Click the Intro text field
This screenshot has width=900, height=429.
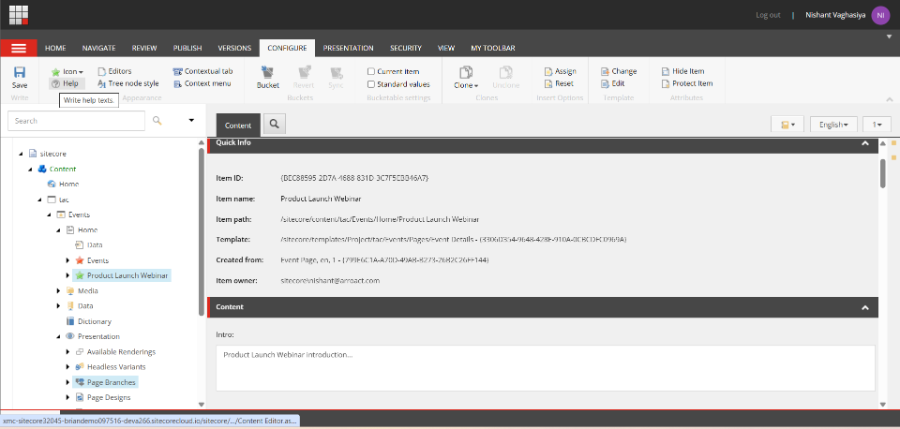point(545,368)
